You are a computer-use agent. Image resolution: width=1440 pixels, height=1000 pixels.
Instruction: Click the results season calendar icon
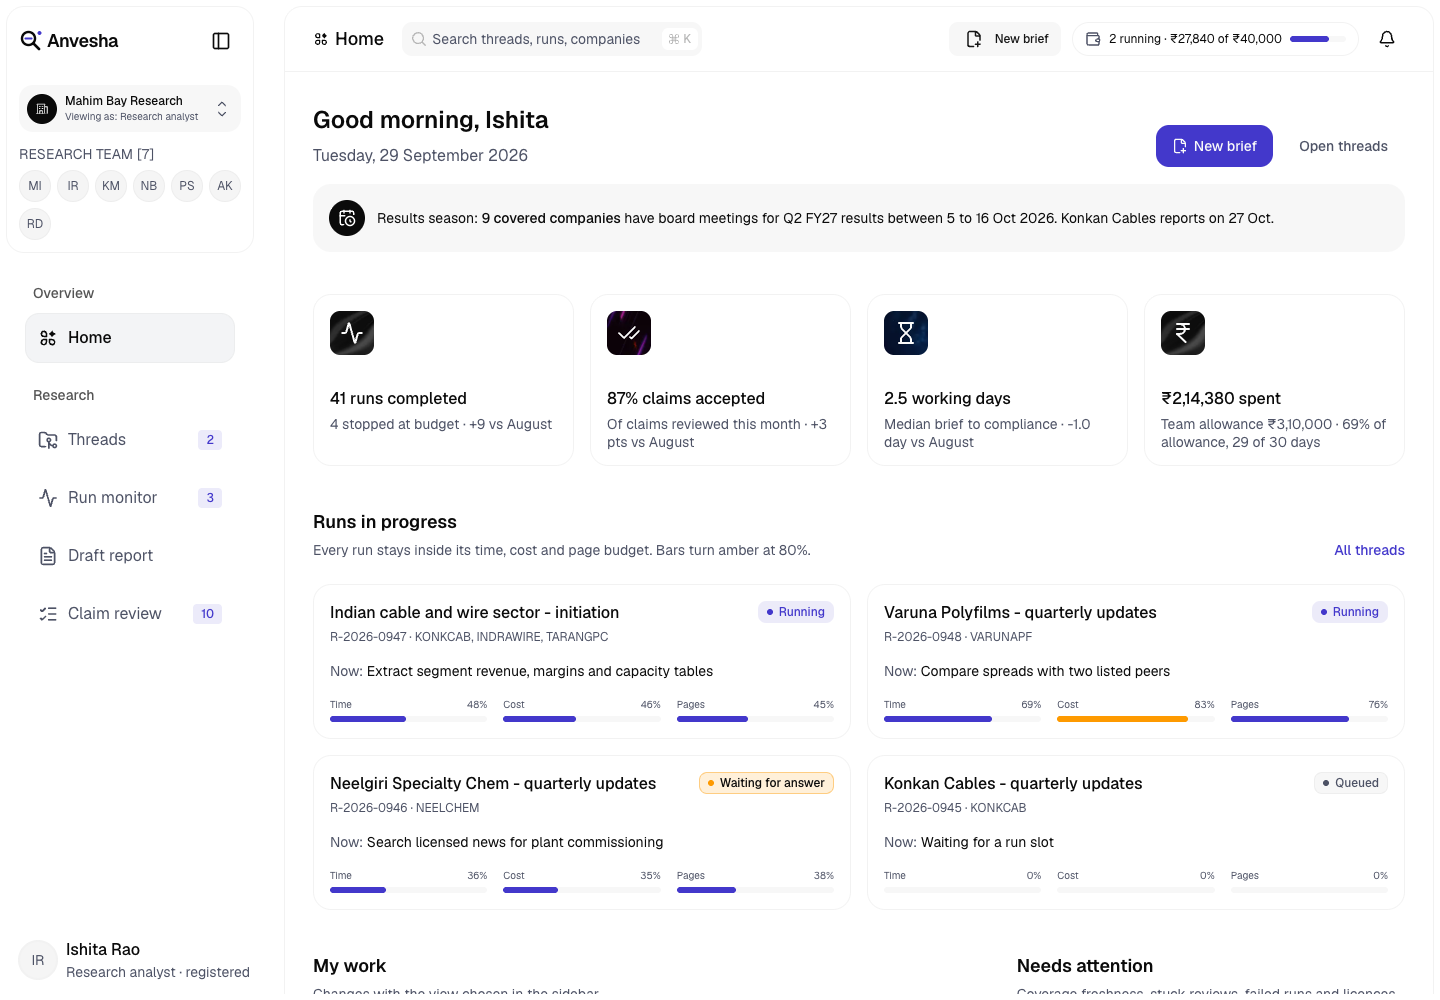pyautogui.click(x=347, y=218)
